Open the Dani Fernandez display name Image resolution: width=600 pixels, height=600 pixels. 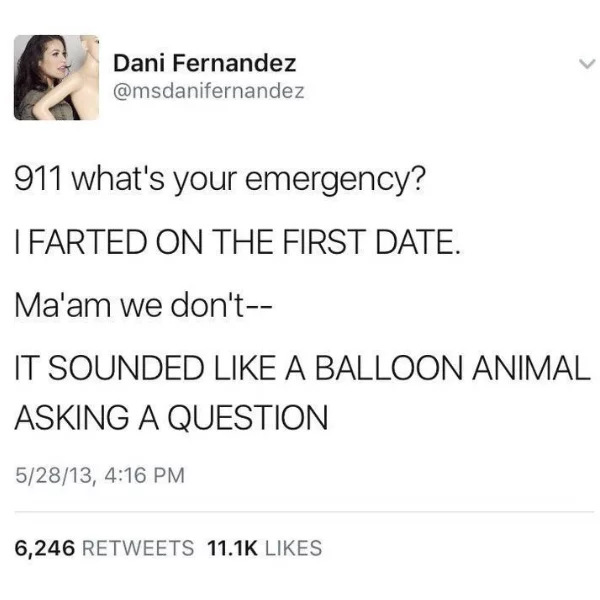tap(204, 63)
